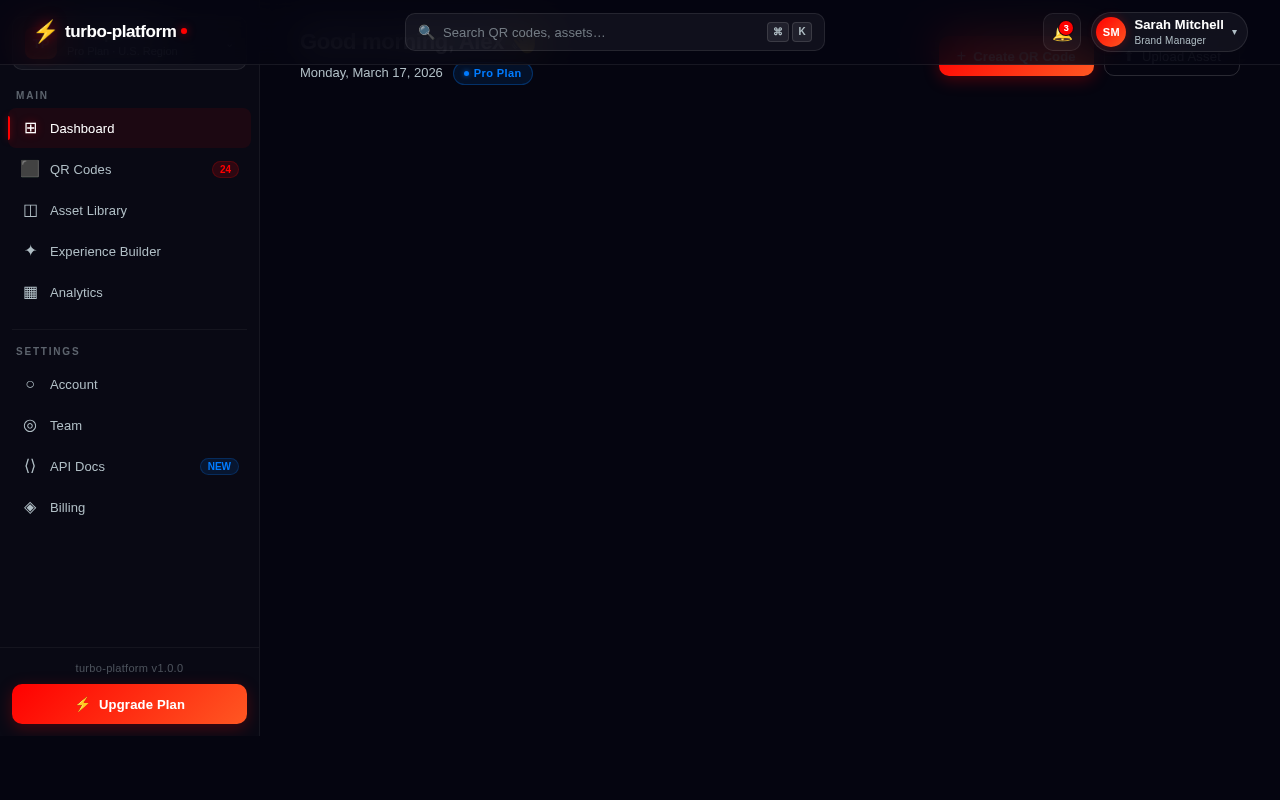This screenshot has width=1280, height=800.
Task: Click the Billing diamond icon
Action: 30,507
